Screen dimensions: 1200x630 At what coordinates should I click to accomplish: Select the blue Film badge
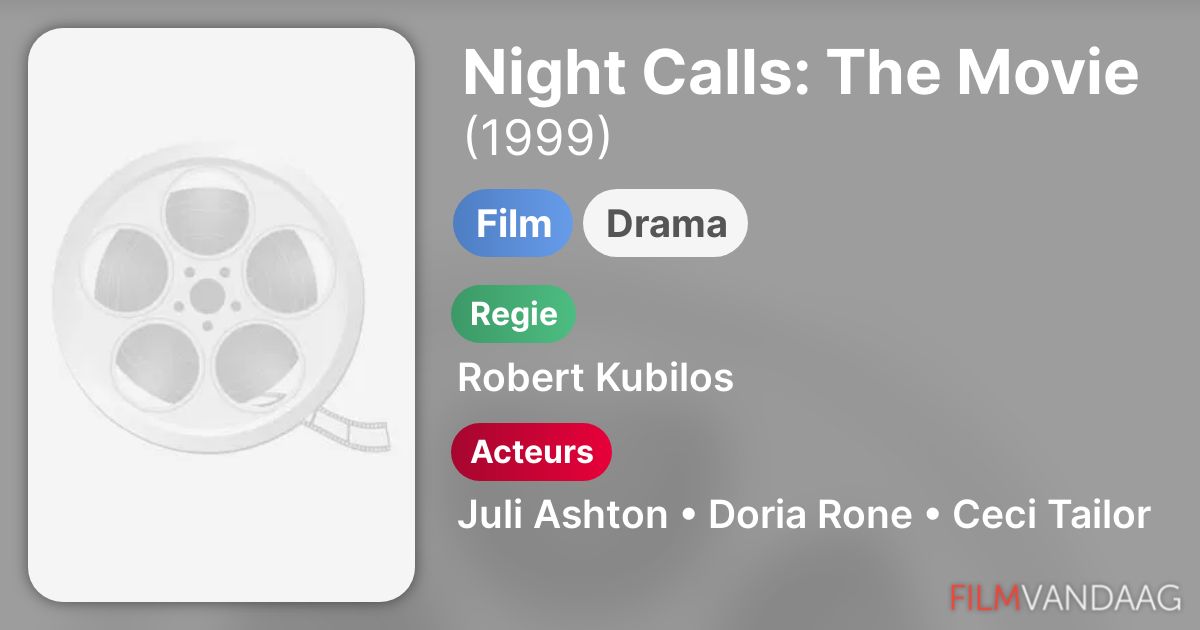pos(513,223)
